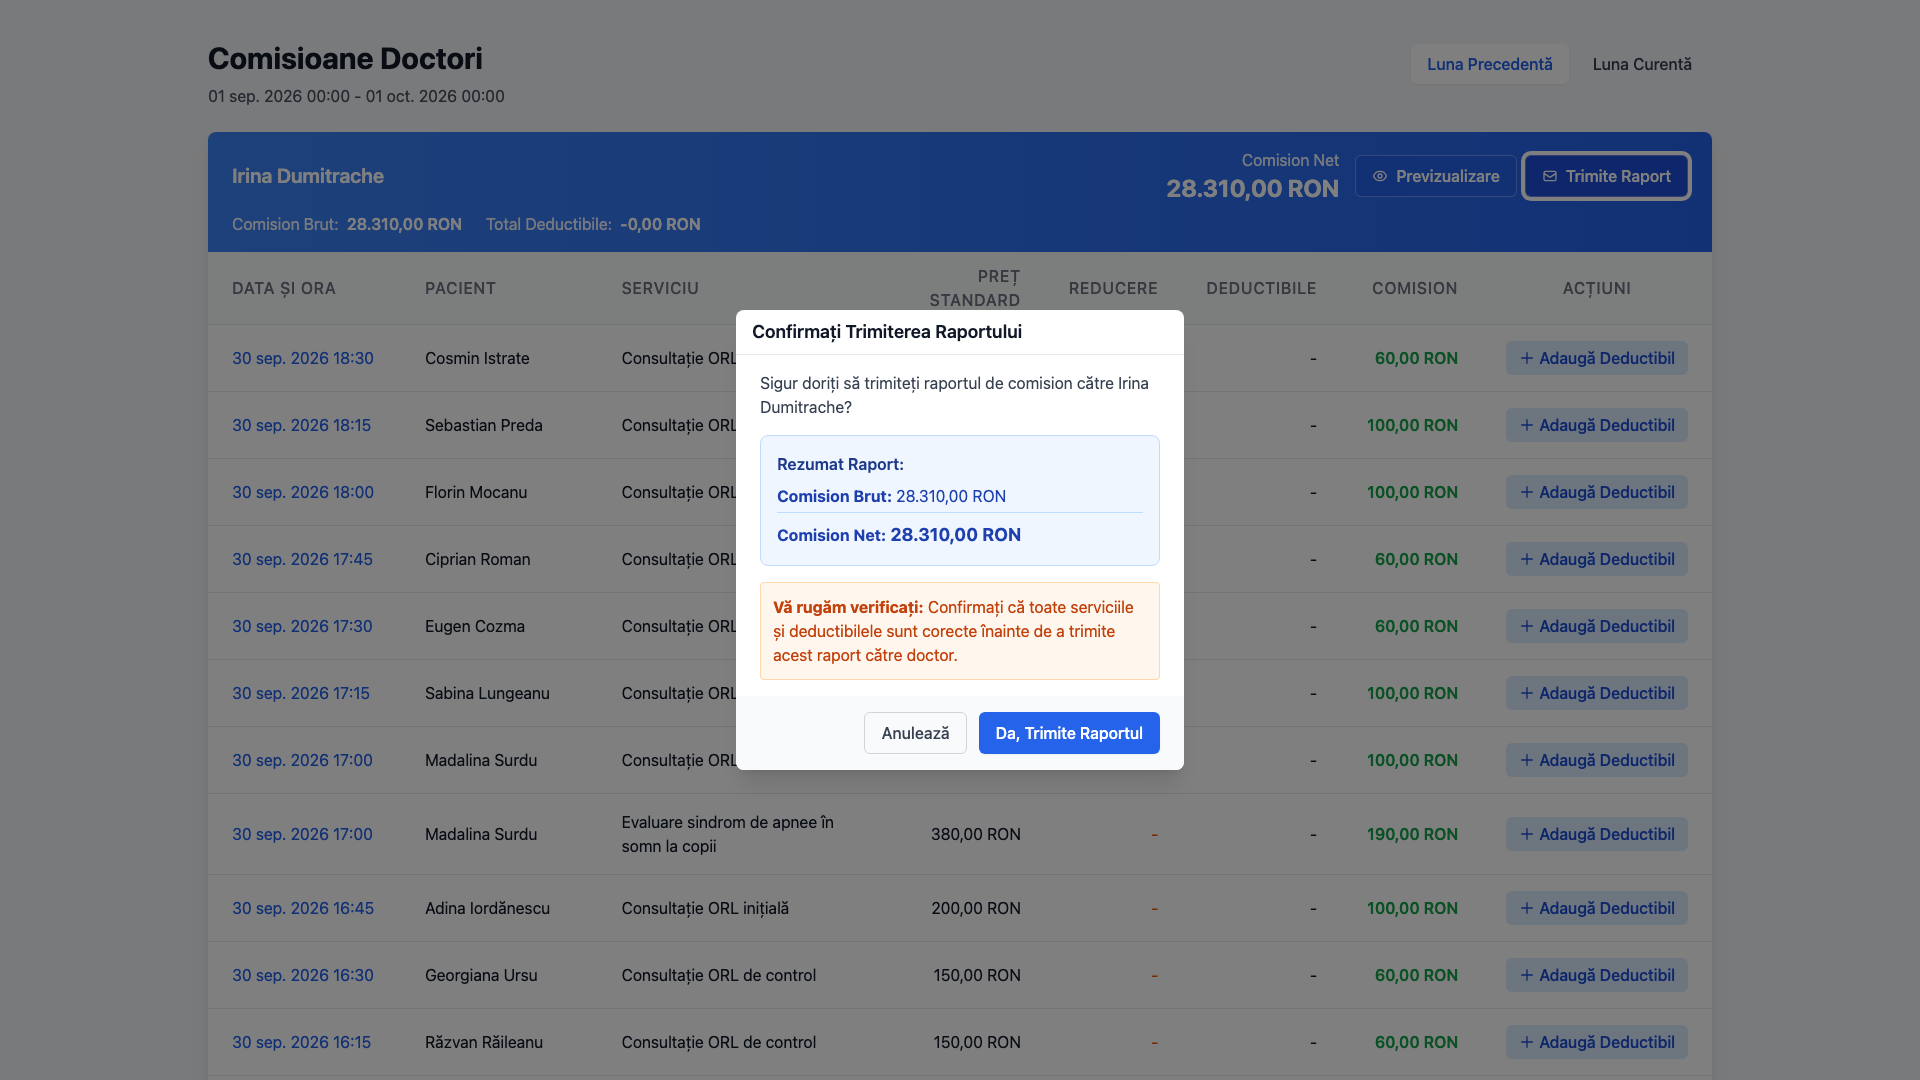Click the Comision Net 28.310,00 RON header value
This screenshot has height=1080, width=1920.
[1252, 189]
